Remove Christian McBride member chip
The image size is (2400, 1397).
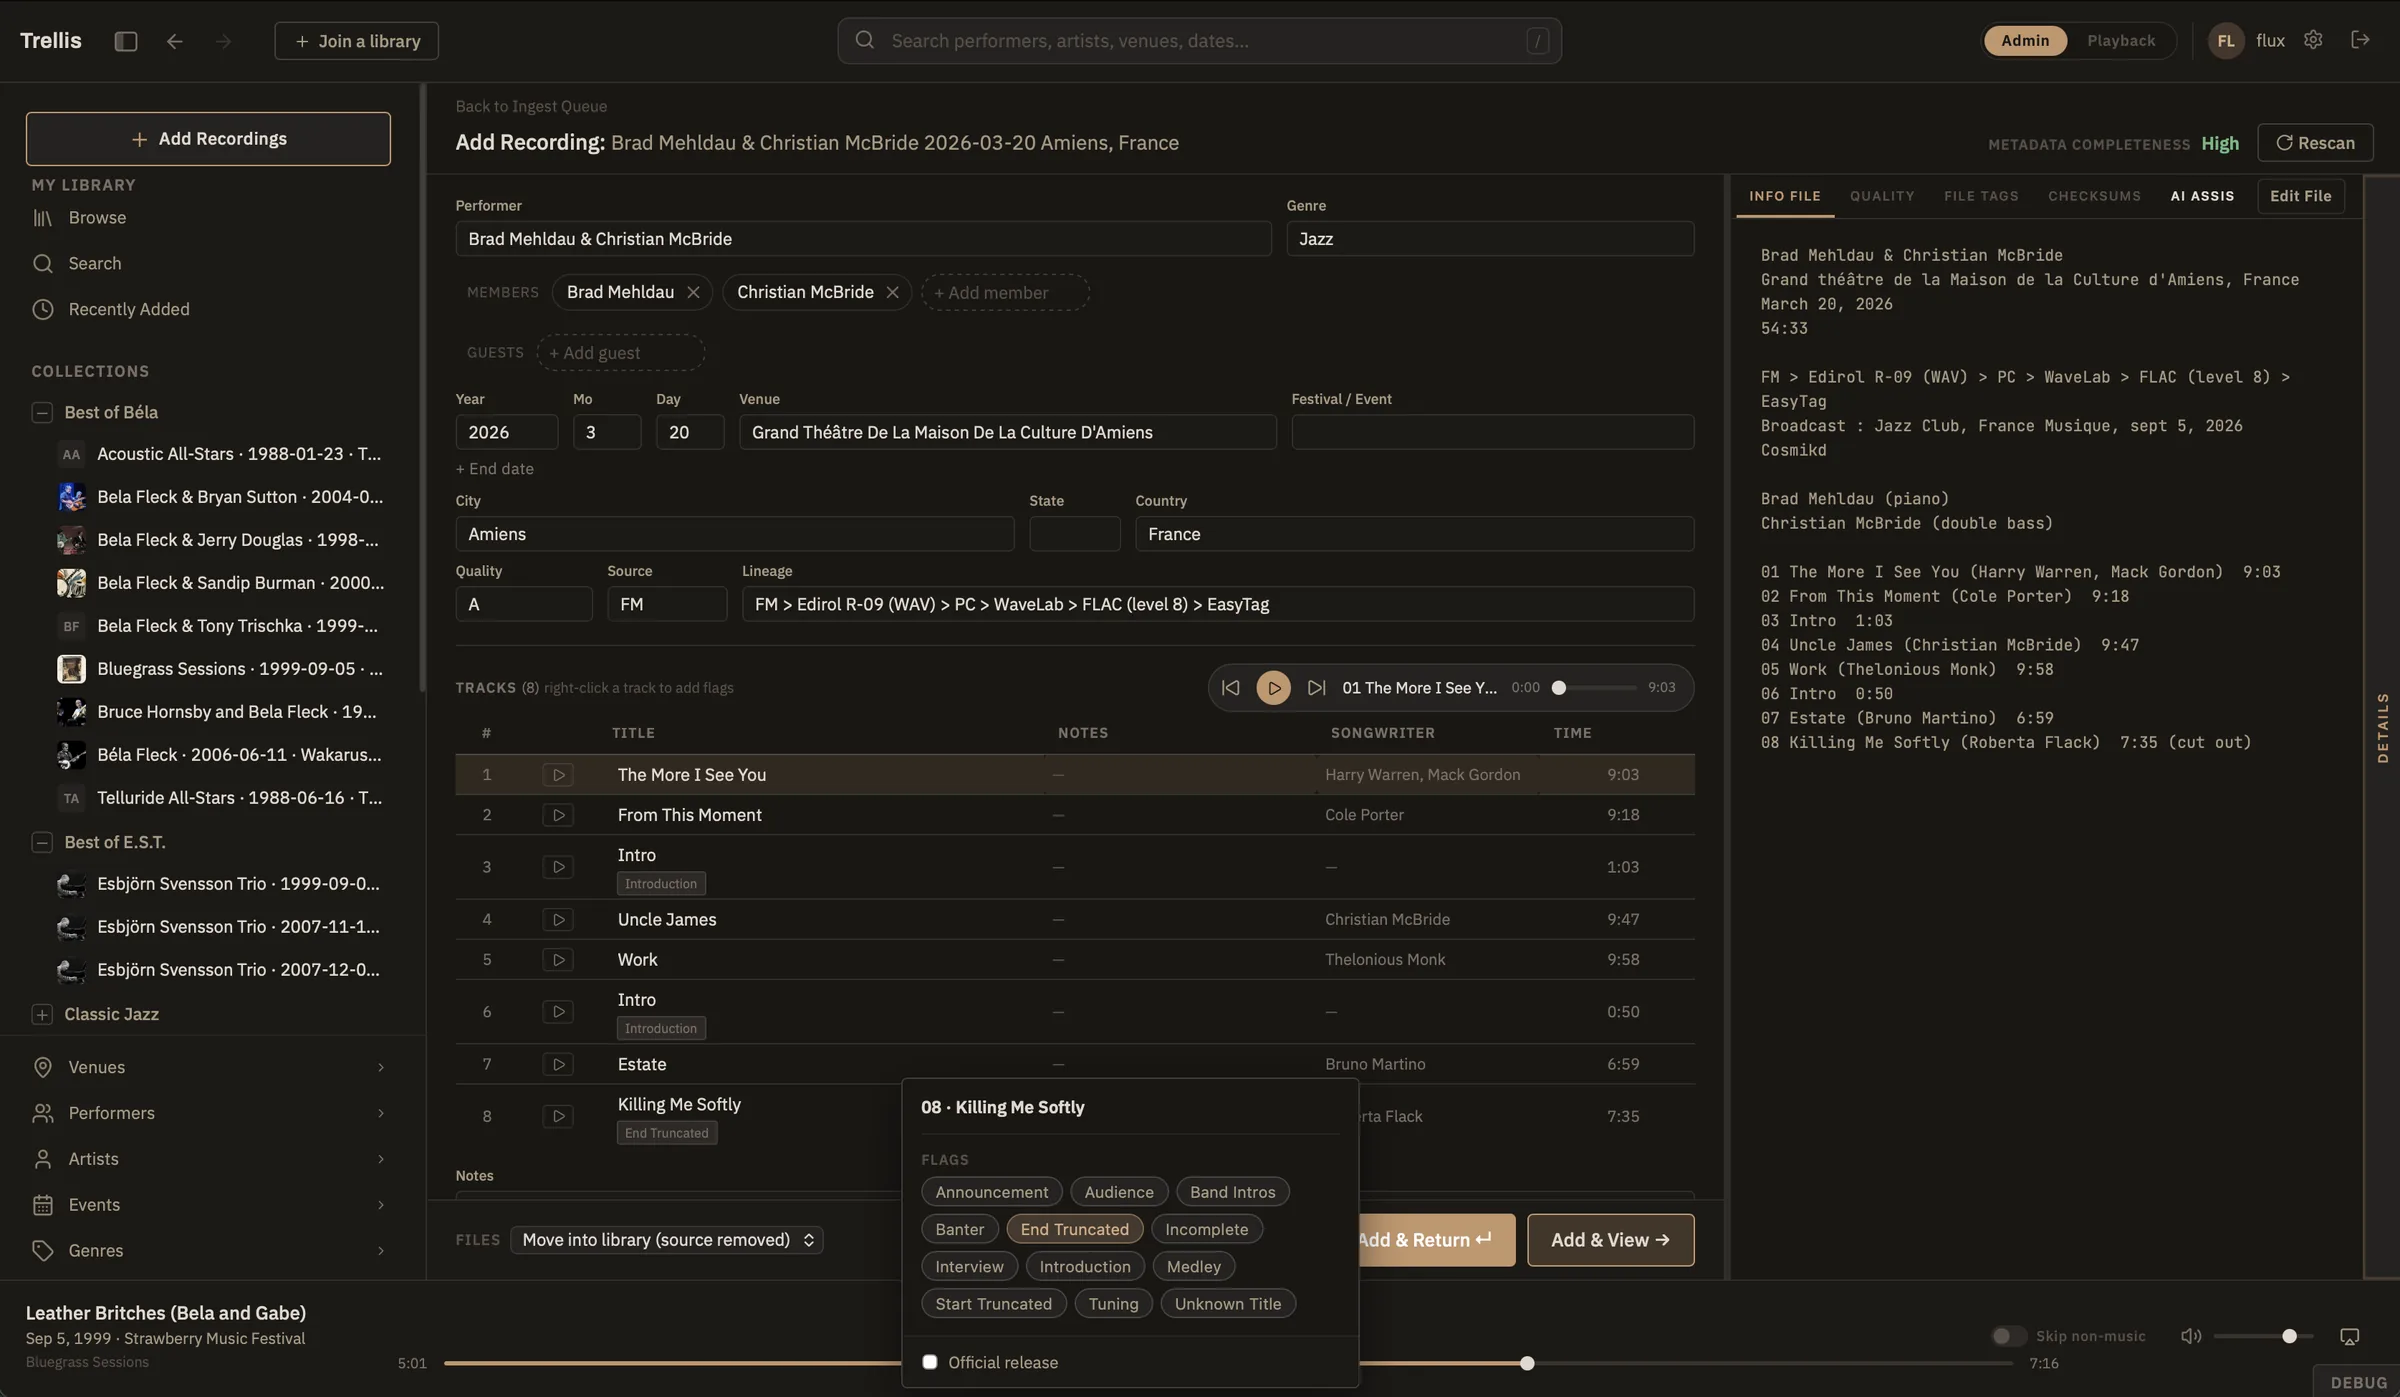point(892,292)
